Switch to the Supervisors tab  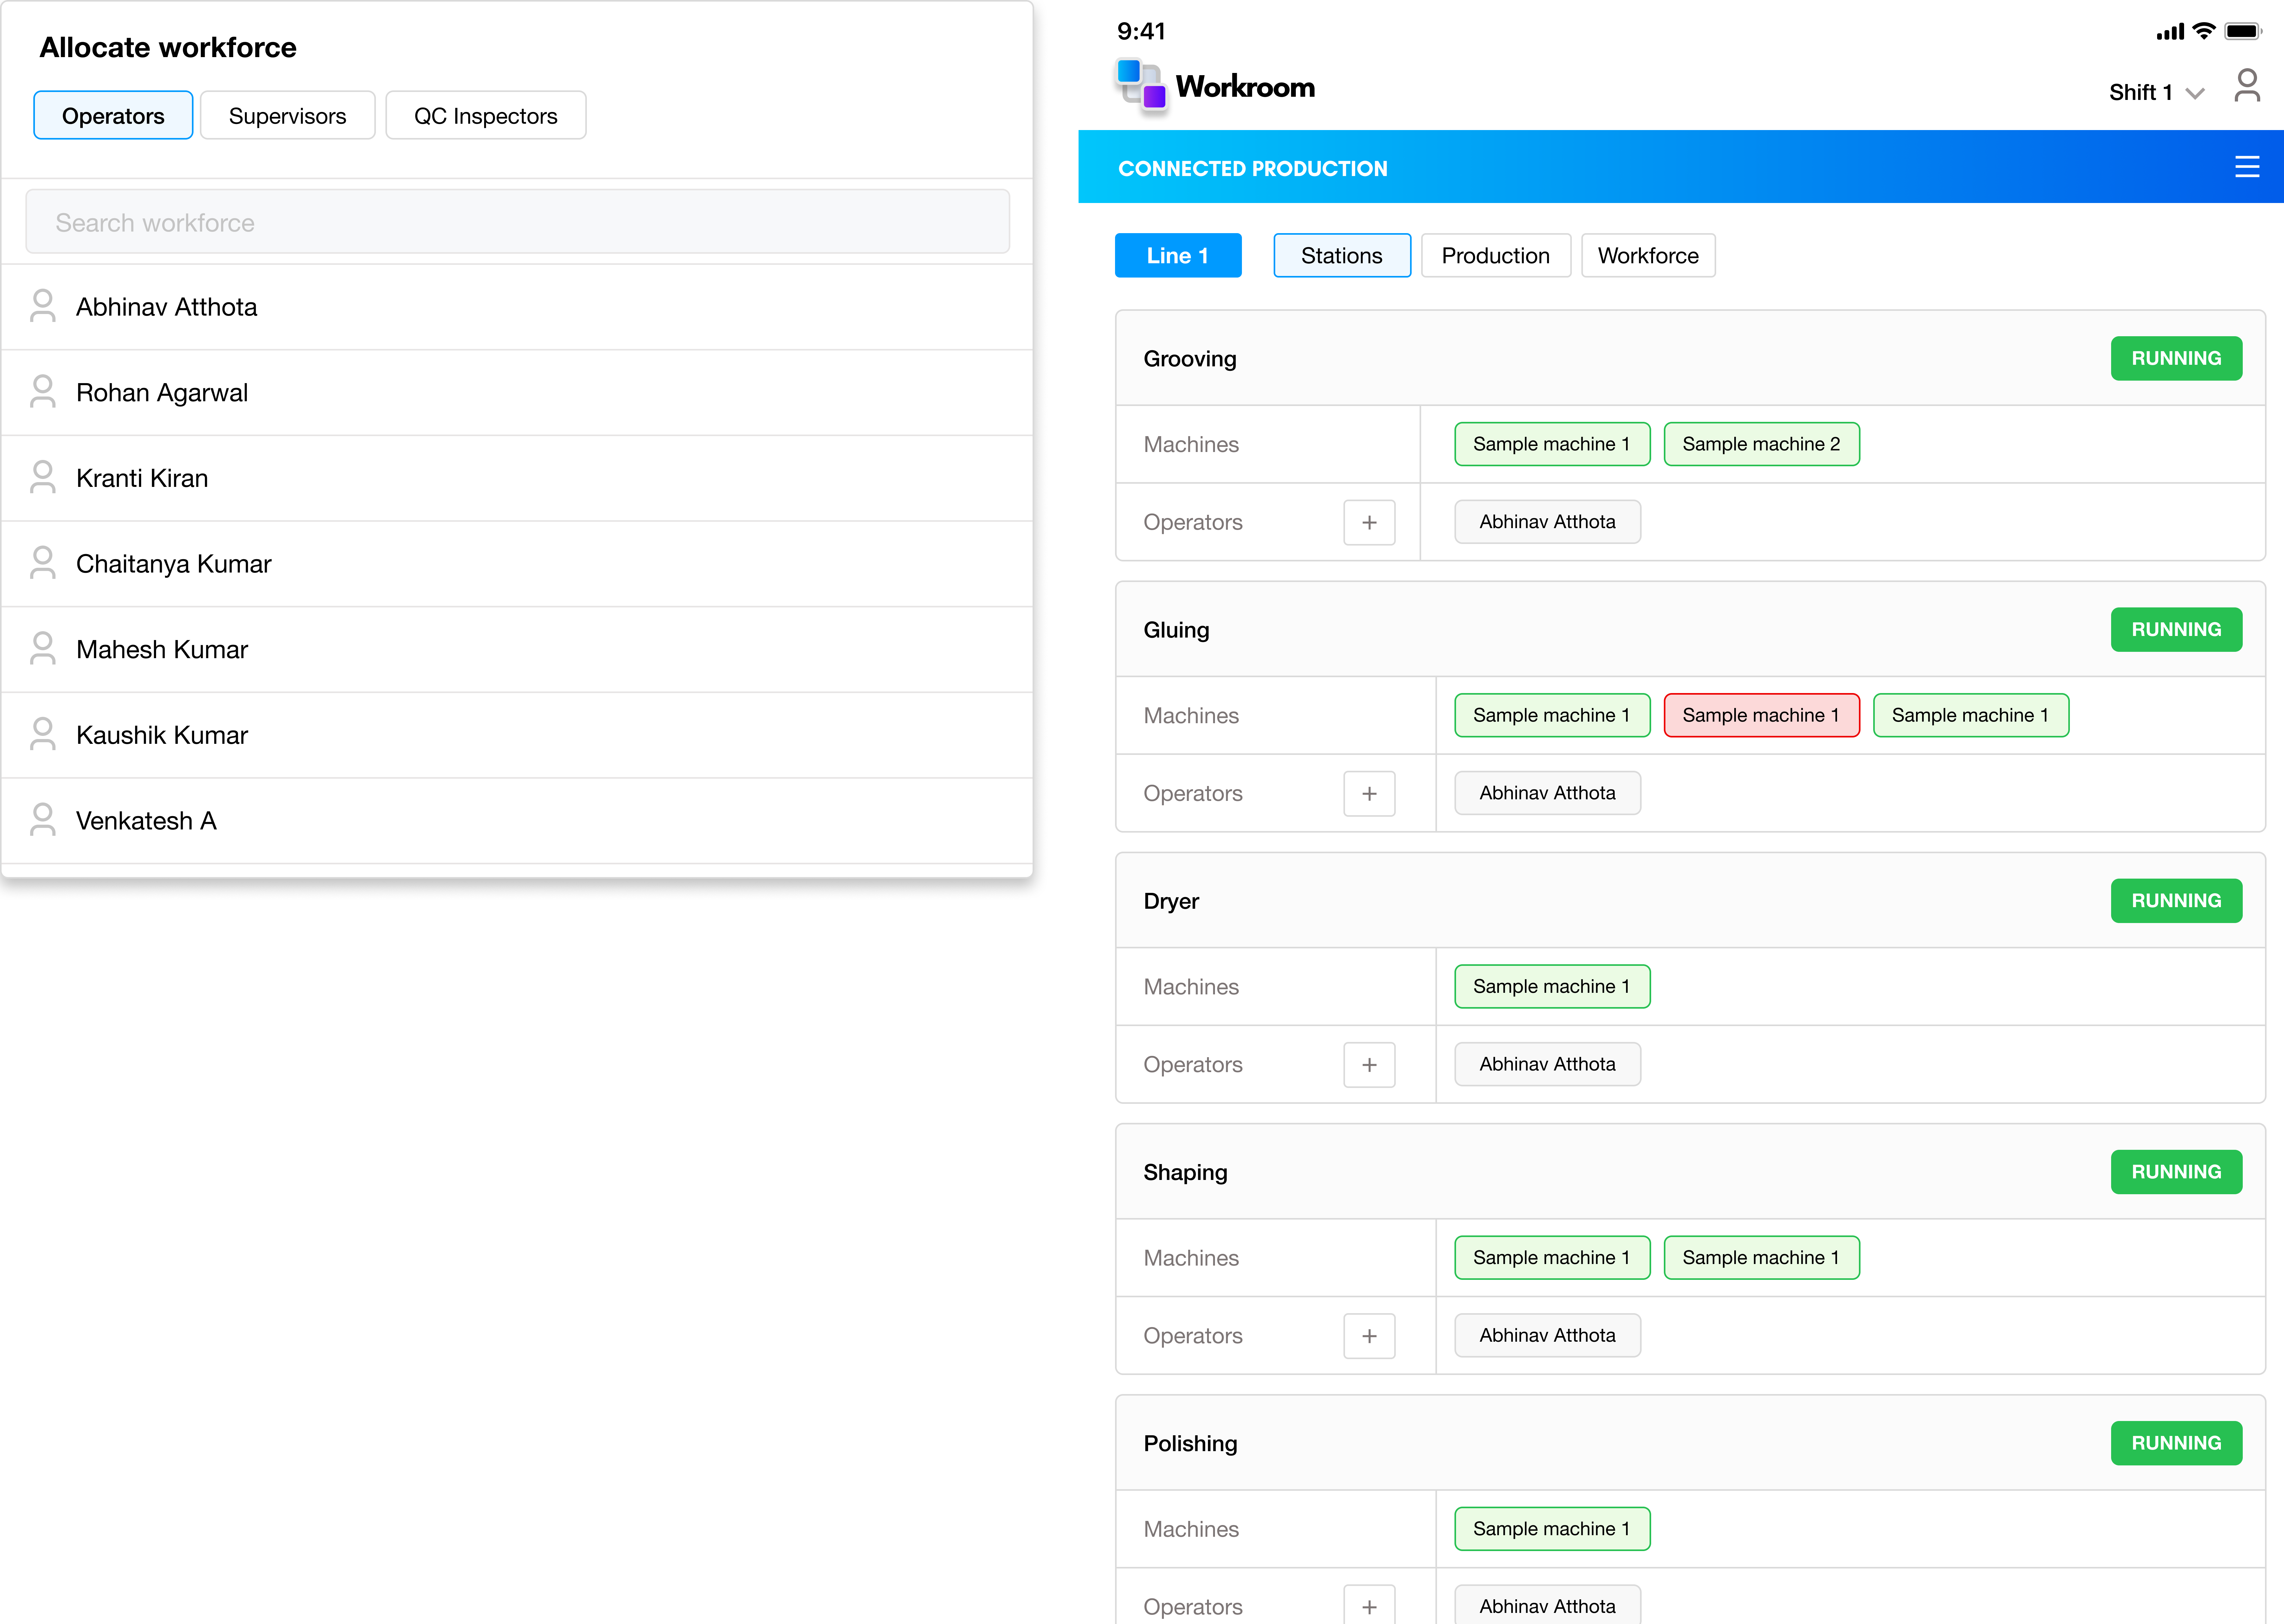pyautogui.click(x=287, y=115)
